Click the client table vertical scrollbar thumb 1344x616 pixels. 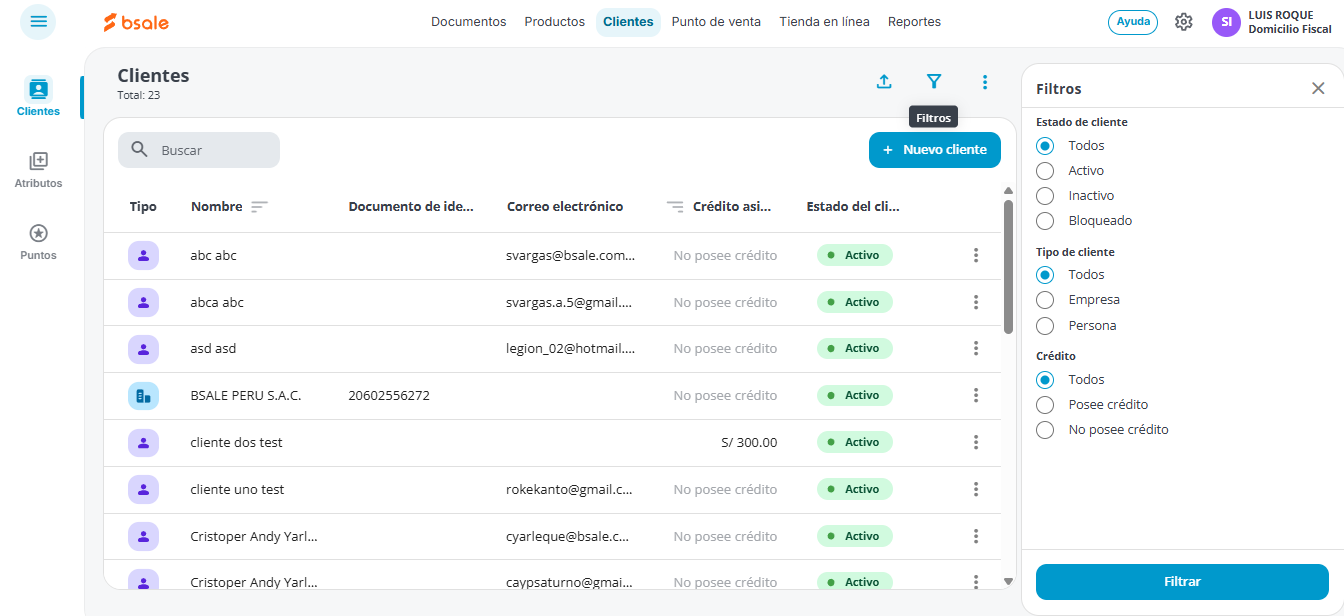1008,266
